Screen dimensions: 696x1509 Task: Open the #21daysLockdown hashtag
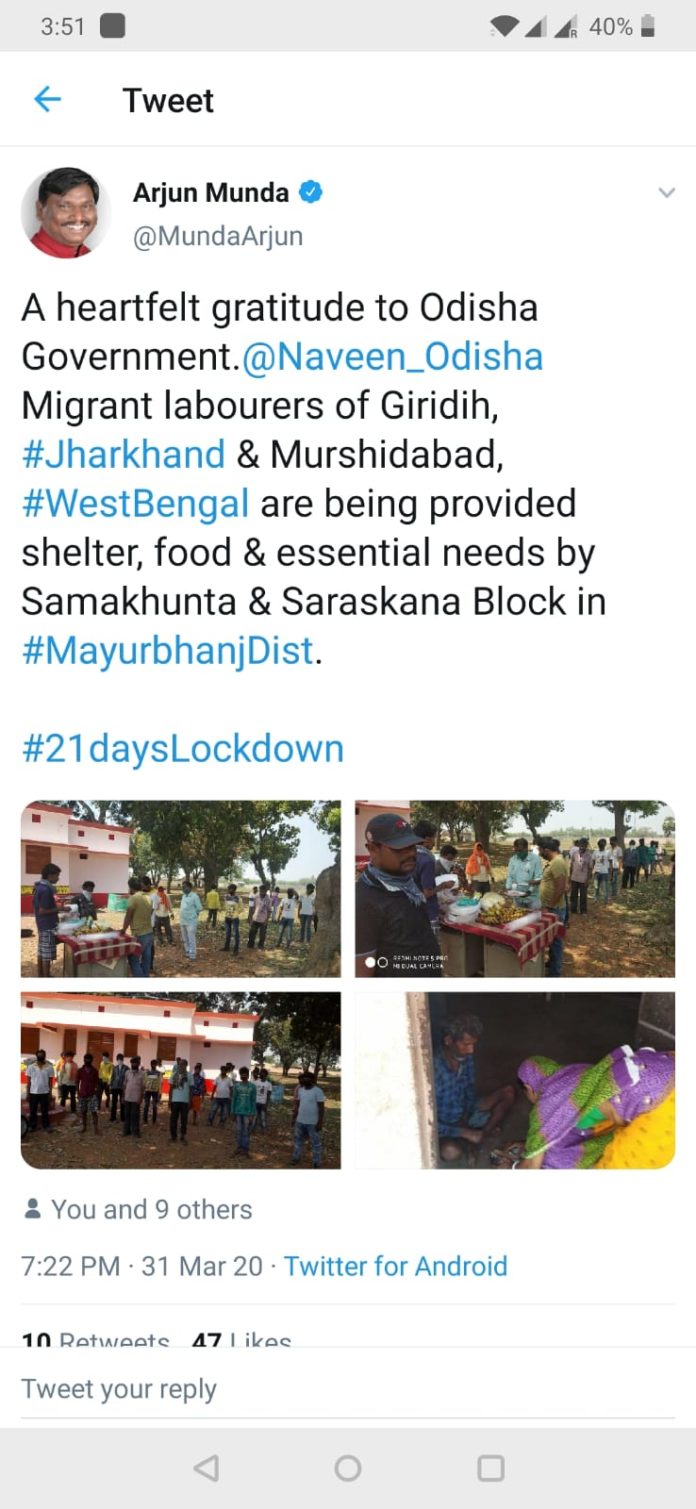(183, 748)
